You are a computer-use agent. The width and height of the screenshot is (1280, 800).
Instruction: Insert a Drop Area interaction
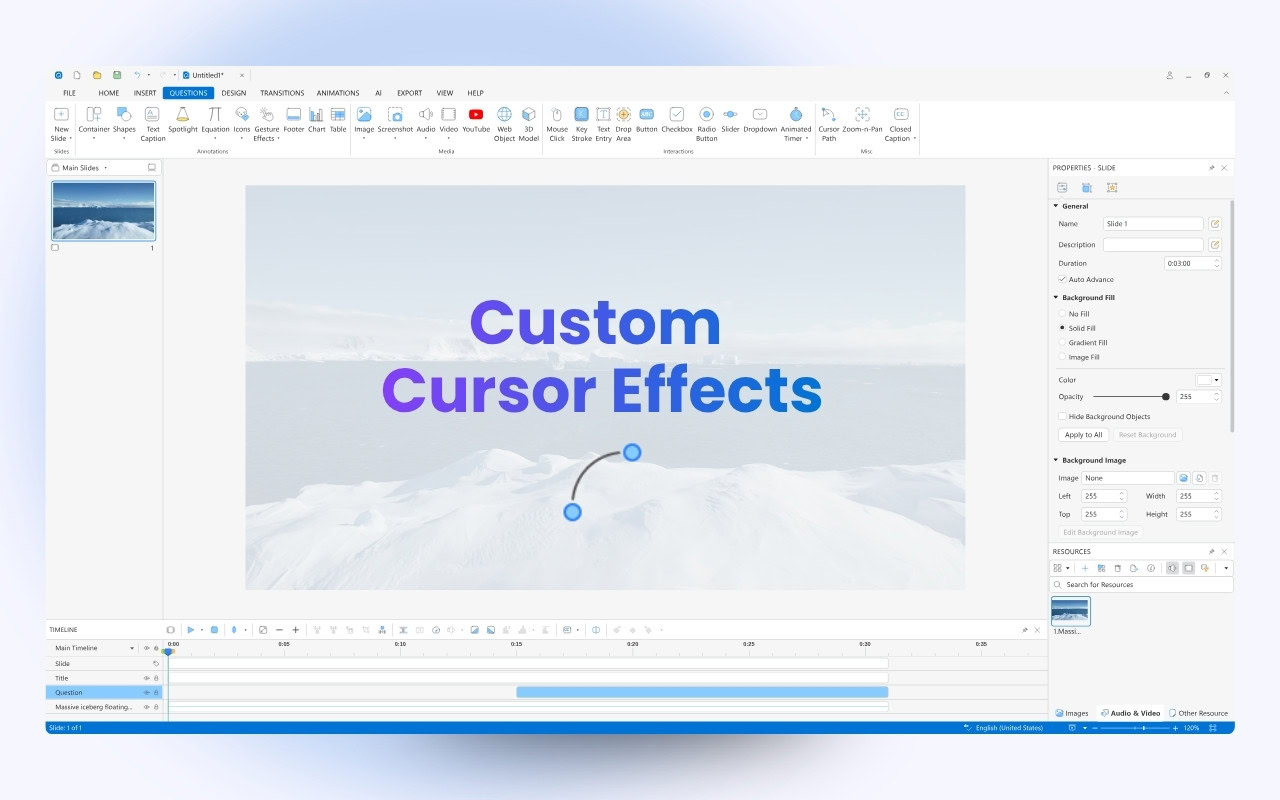click(x=624, y=124)
